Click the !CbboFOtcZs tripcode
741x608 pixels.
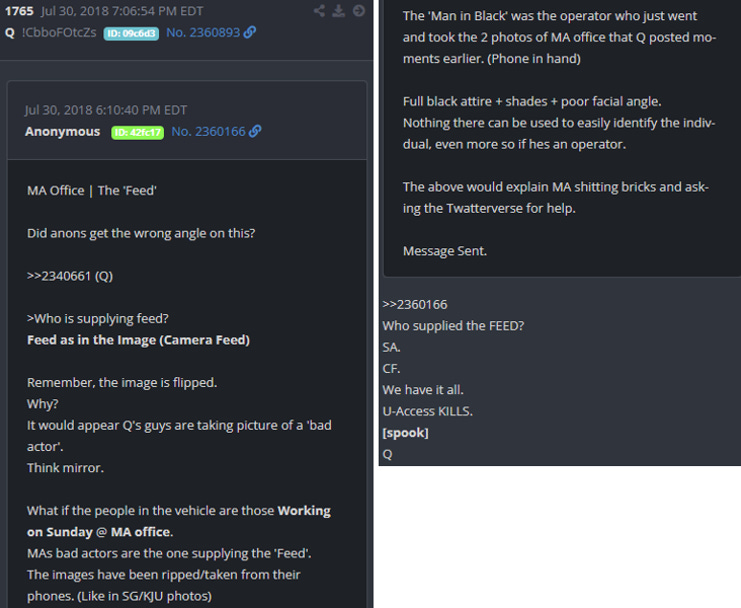59,33
